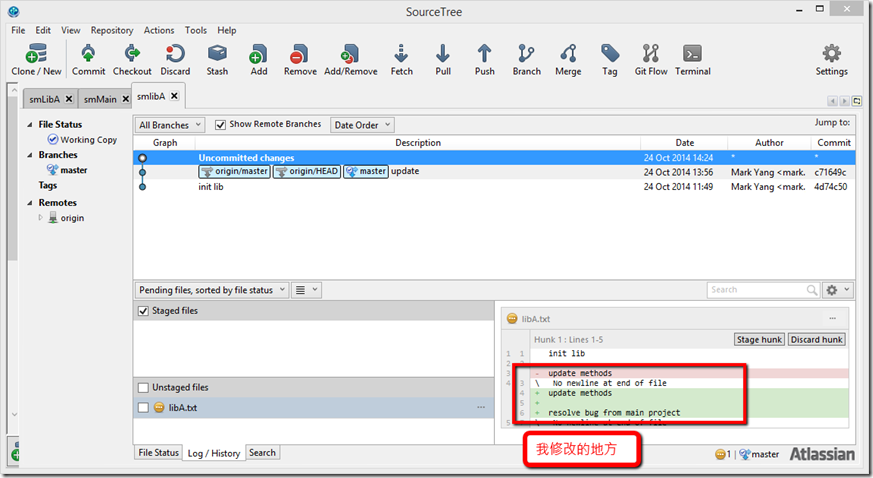Open the diff header ellipsis menu

click(832, 318)
